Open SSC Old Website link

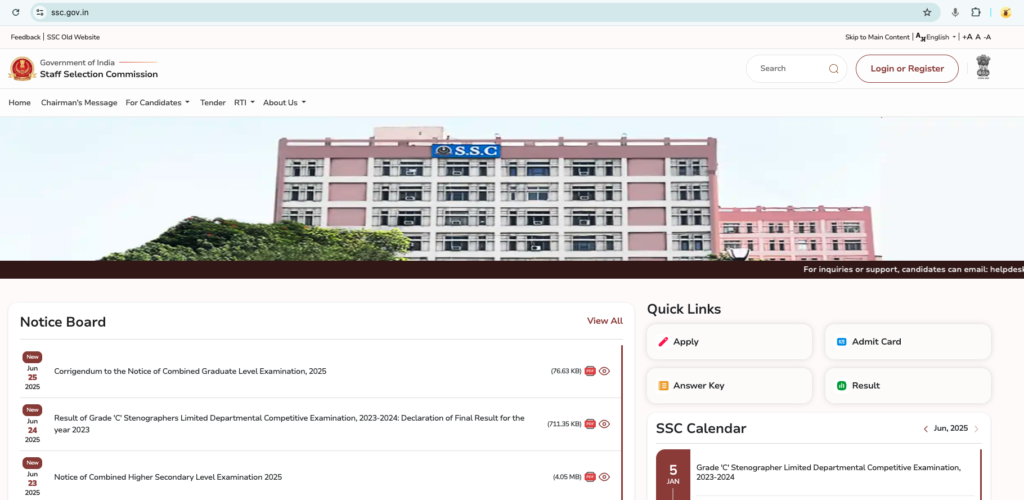point(73,37)
